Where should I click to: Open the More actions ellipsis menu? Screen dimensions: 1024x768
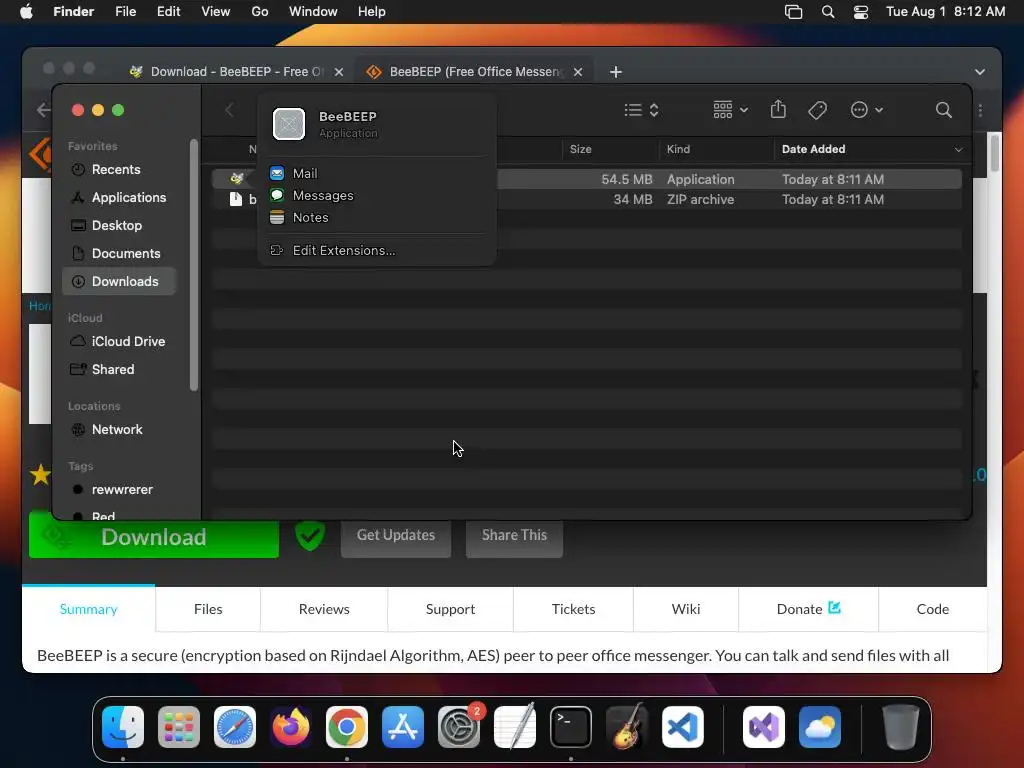pyautogui.click(x=866, y=110)
